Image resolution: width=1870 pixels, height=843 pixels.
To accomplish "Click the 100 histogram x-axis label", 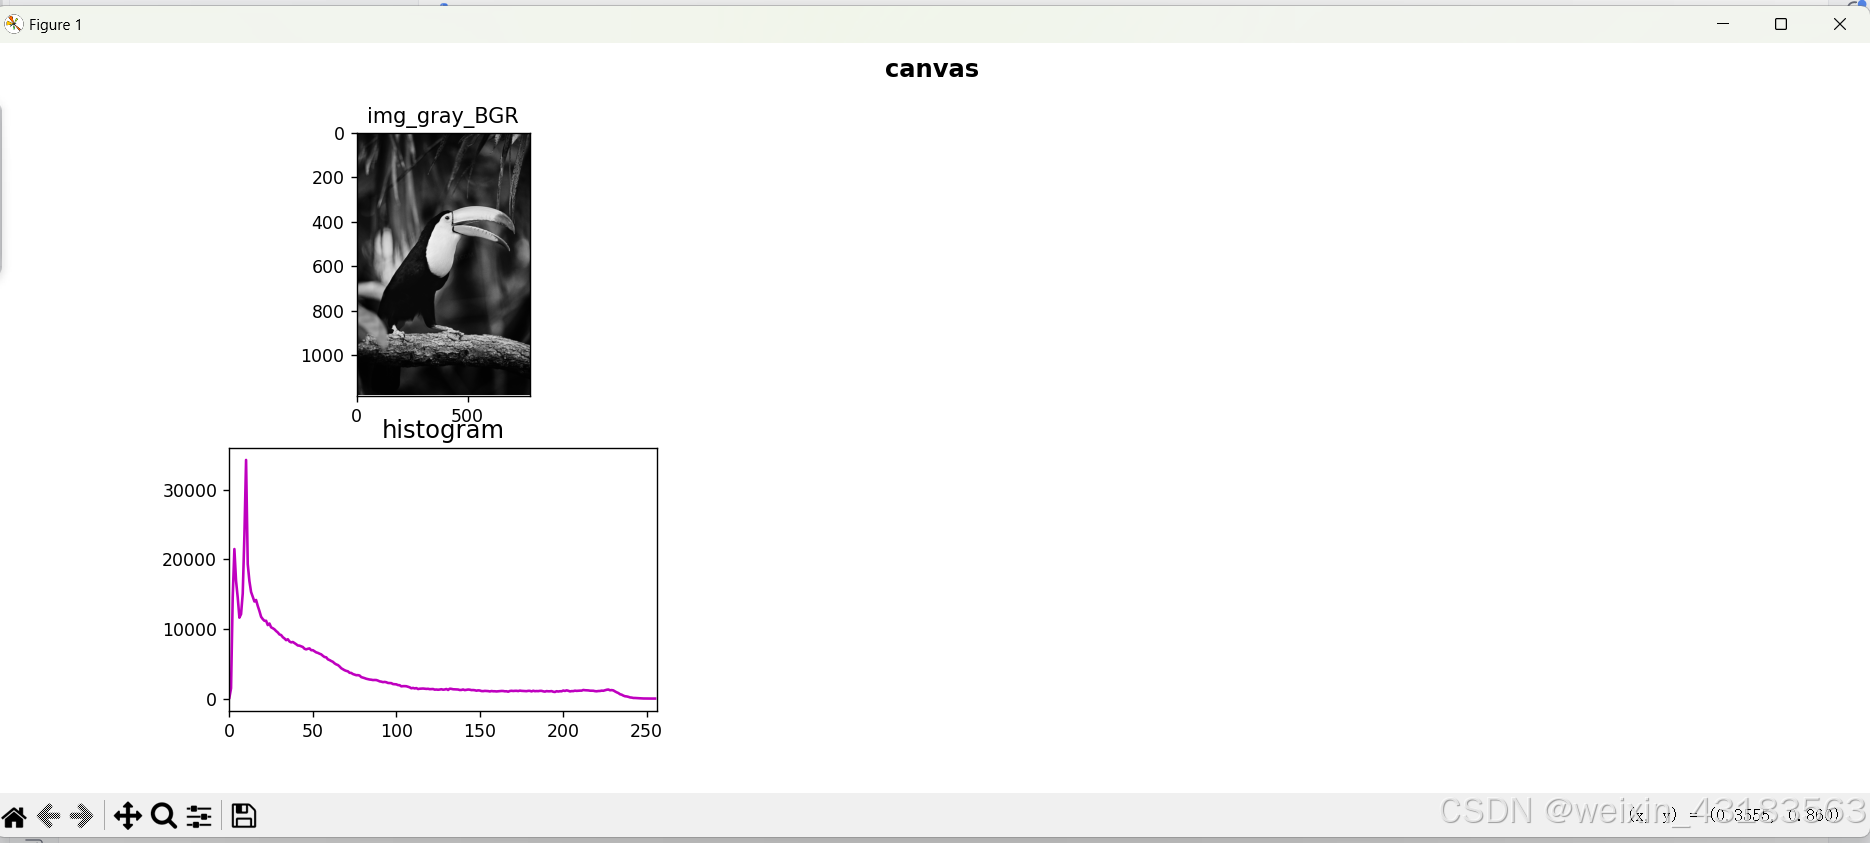I will click(x=397, y=731).
